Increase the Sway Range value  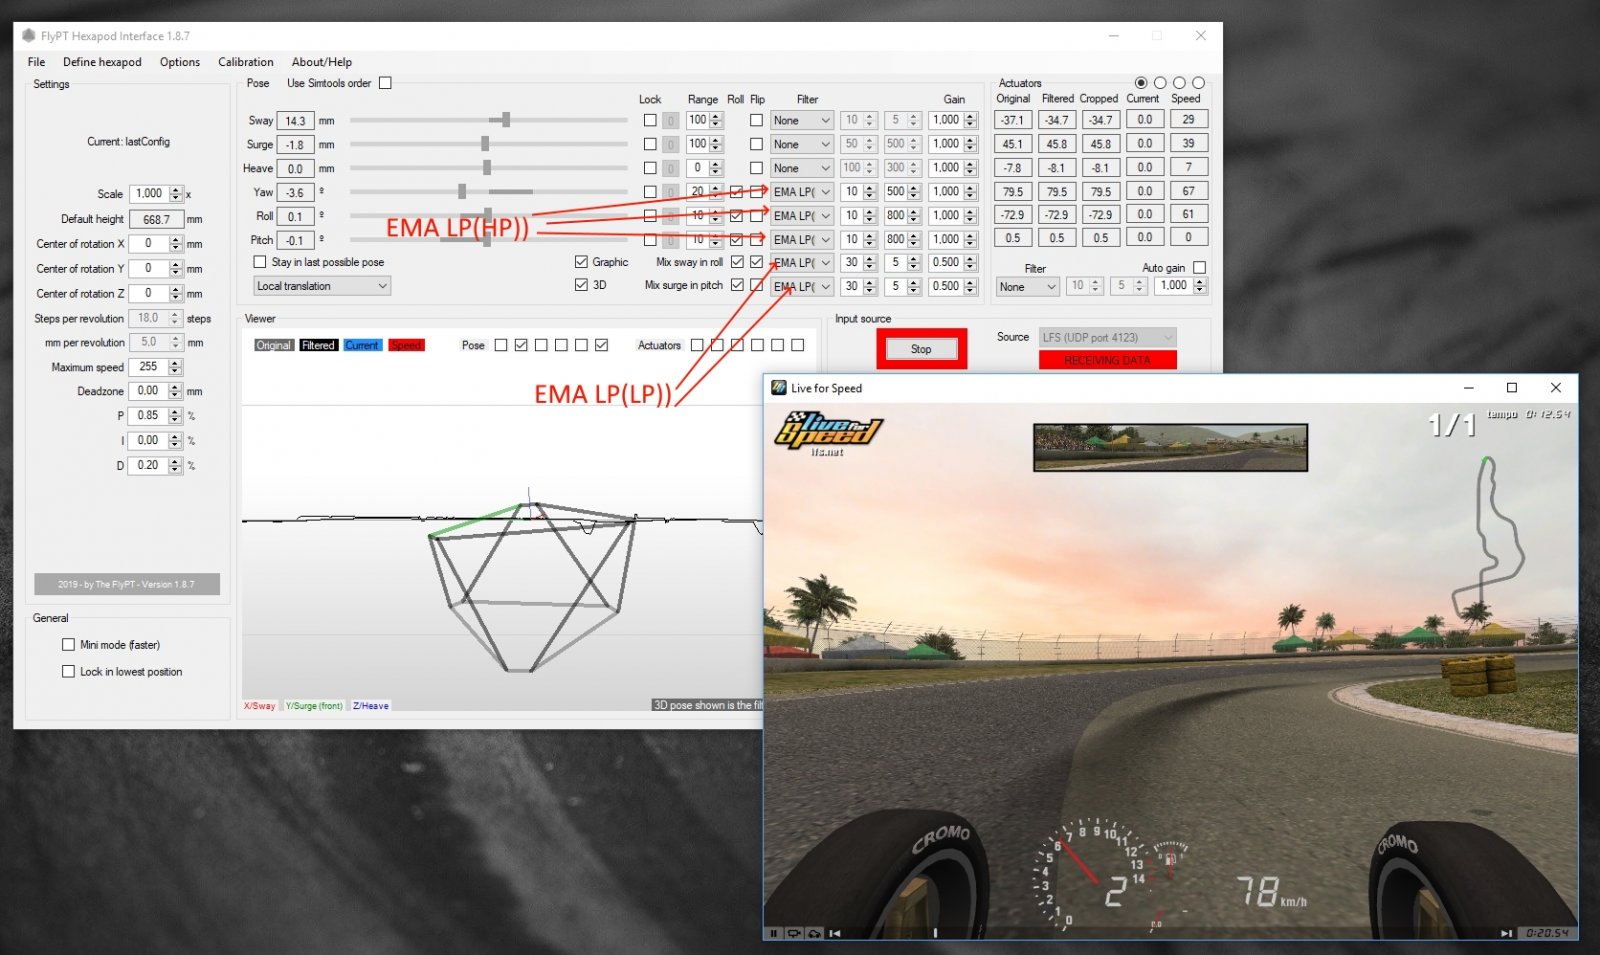pyautogui.click(x=716, y=116)
